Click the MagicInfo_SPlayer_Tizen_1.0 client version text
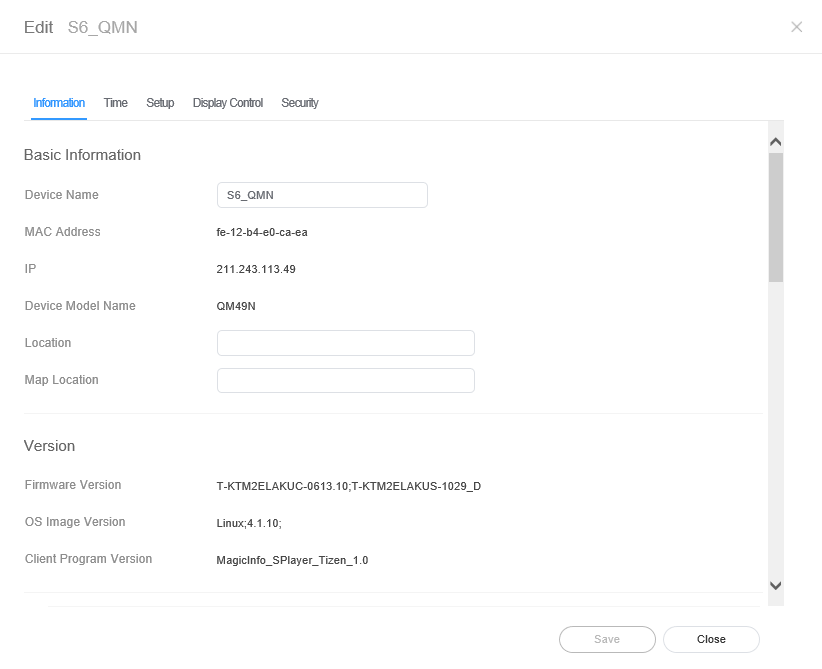 (292, 560)
